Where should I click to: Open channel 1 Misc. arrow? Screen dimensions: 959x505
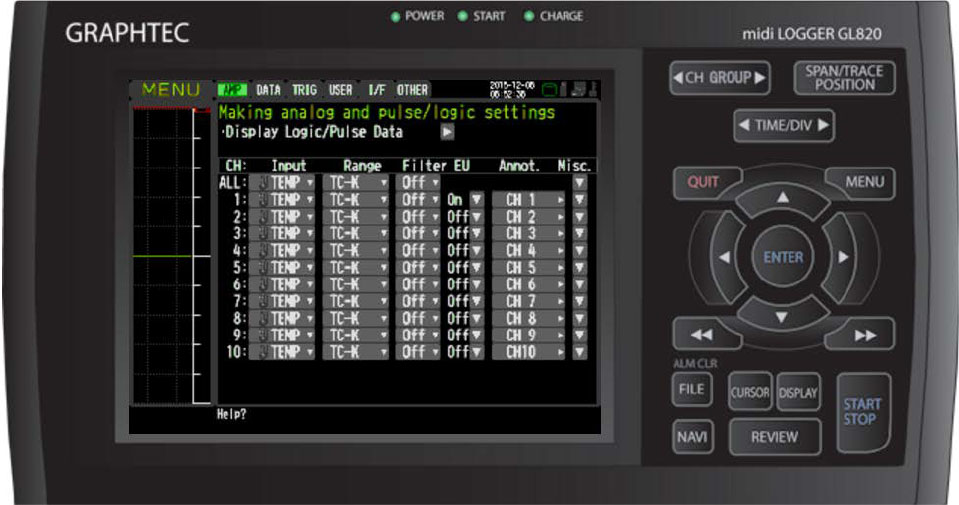tap(579, 199)
